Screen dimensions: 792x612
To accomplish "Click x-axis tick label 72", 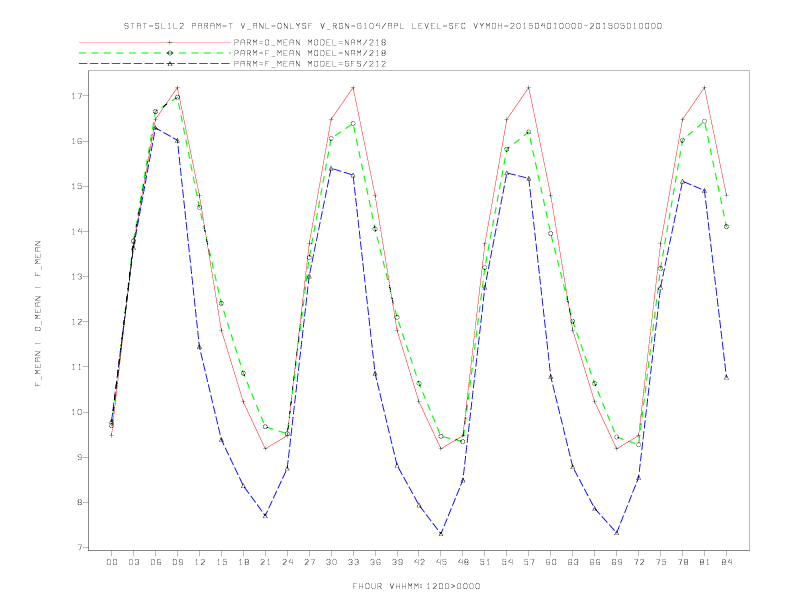I will click(638, 562).
